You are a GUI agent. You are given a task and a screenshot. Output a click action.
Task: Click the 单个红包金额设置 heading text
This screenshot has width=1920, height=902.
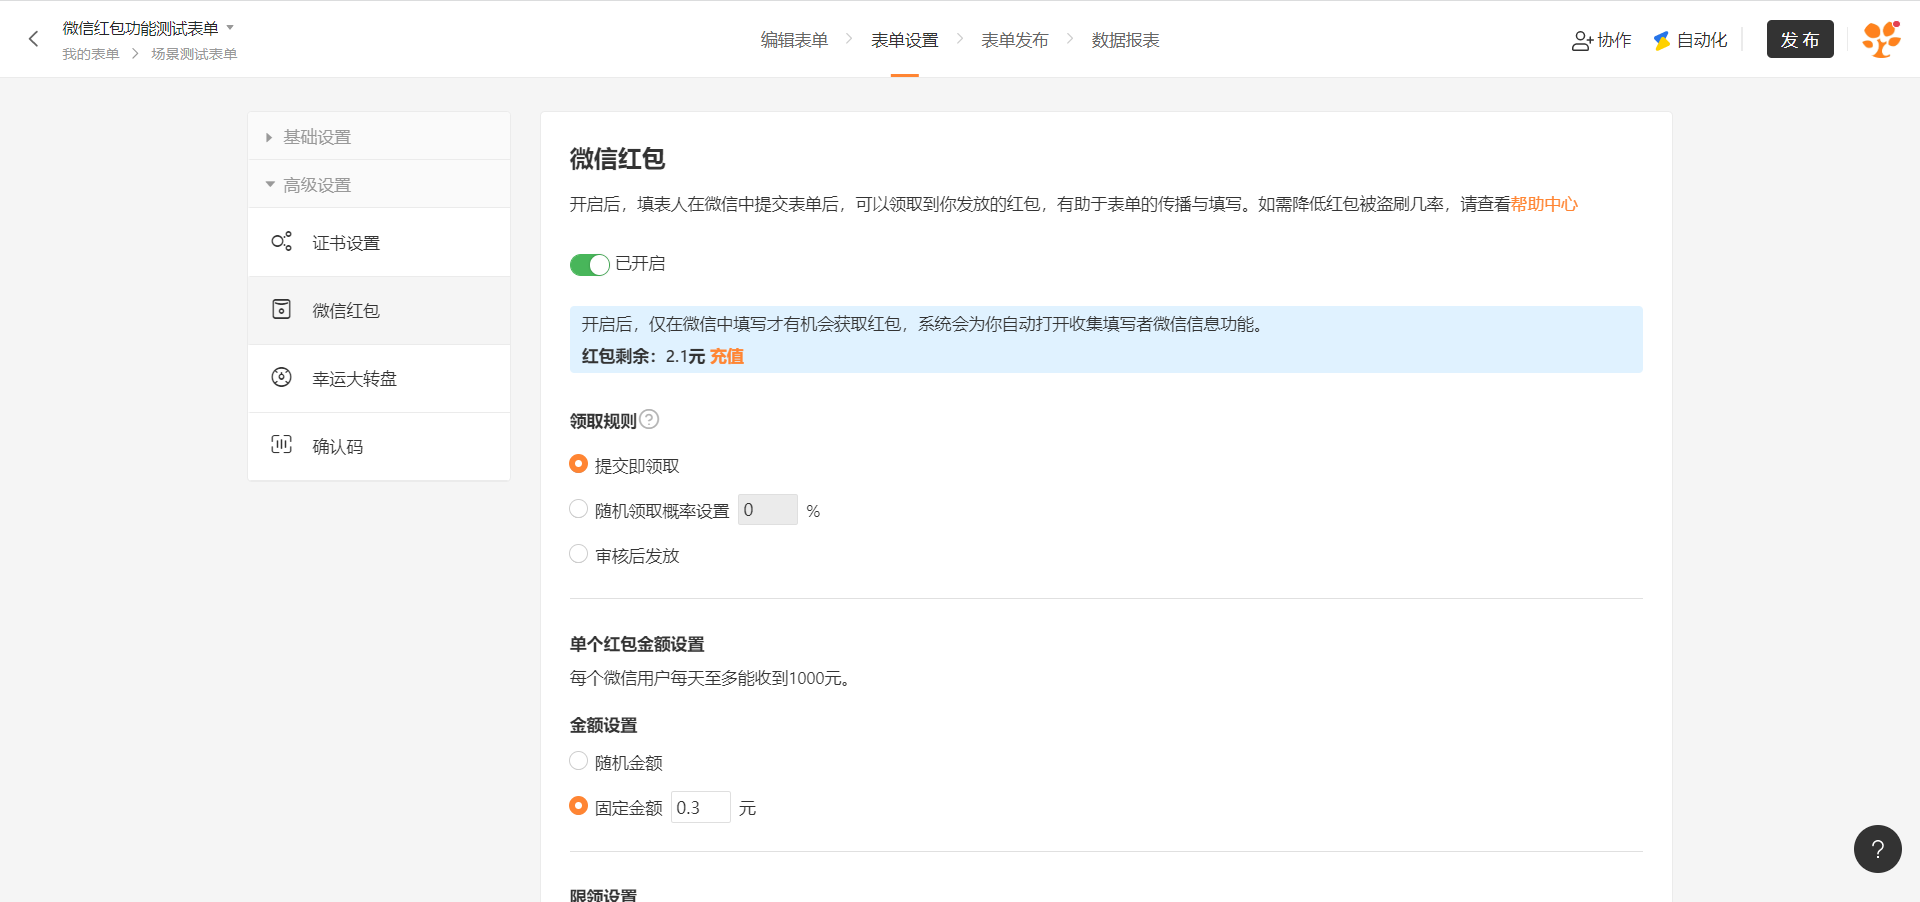(x=637, y=644)
